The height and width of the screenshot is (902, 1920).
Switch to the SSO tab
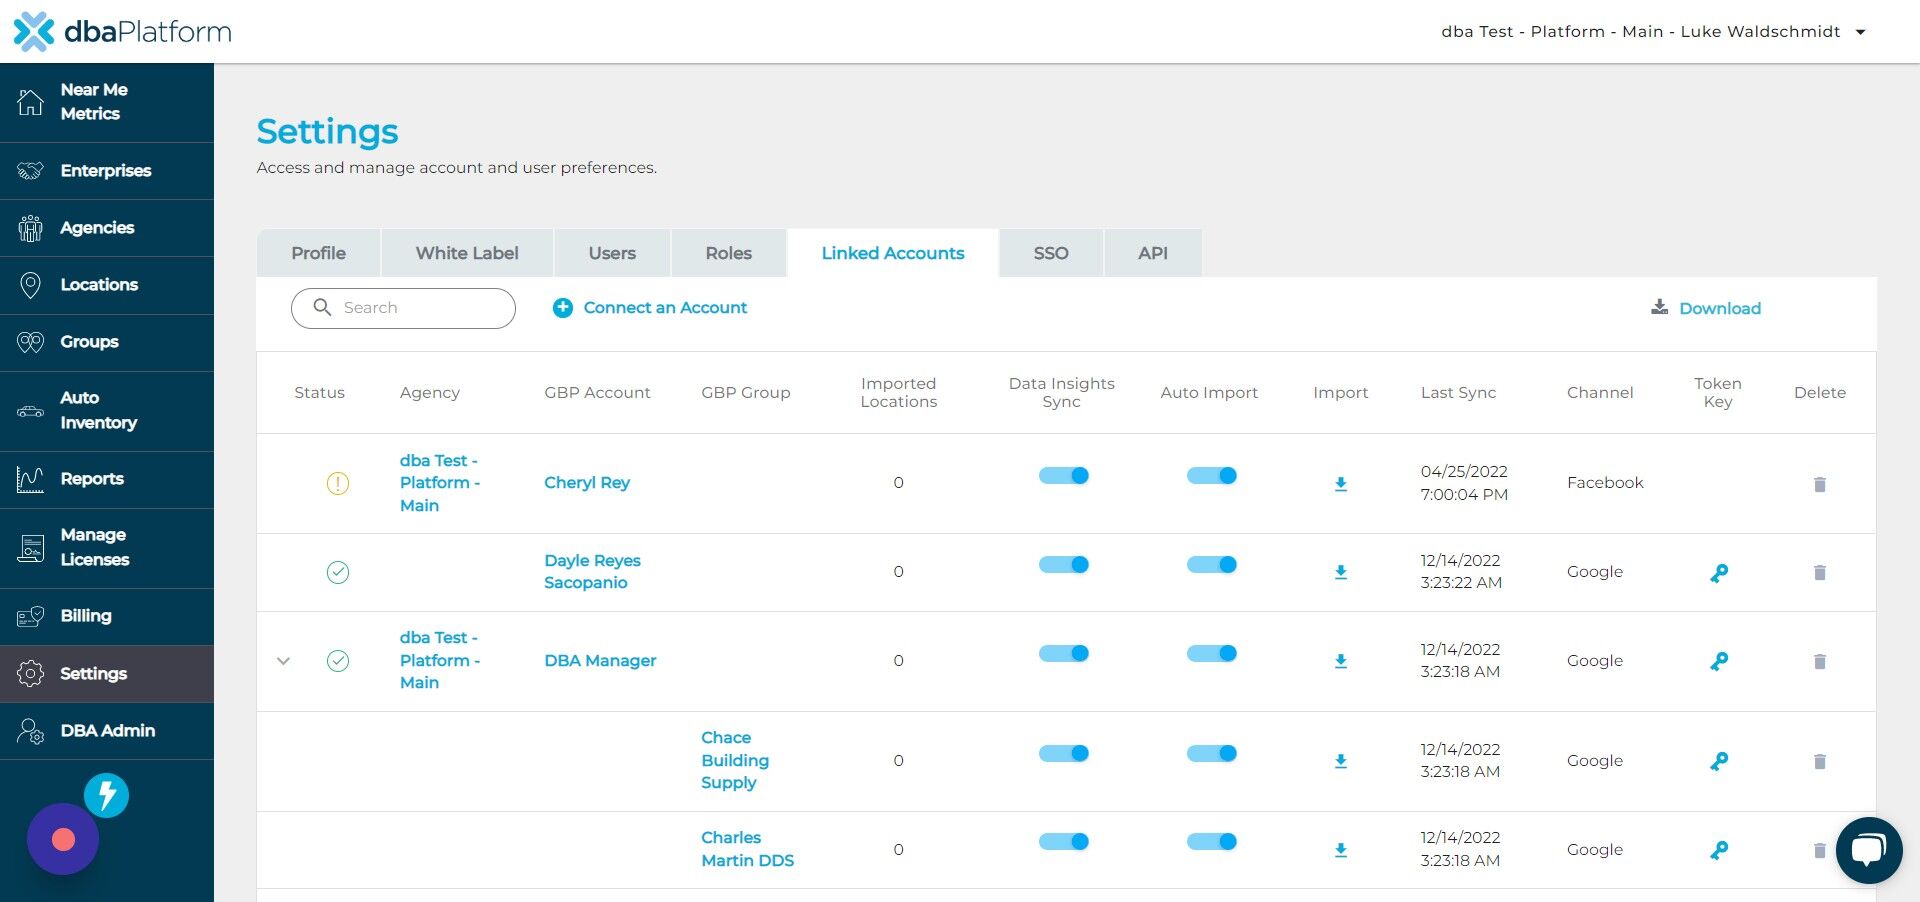point(1051,253)
